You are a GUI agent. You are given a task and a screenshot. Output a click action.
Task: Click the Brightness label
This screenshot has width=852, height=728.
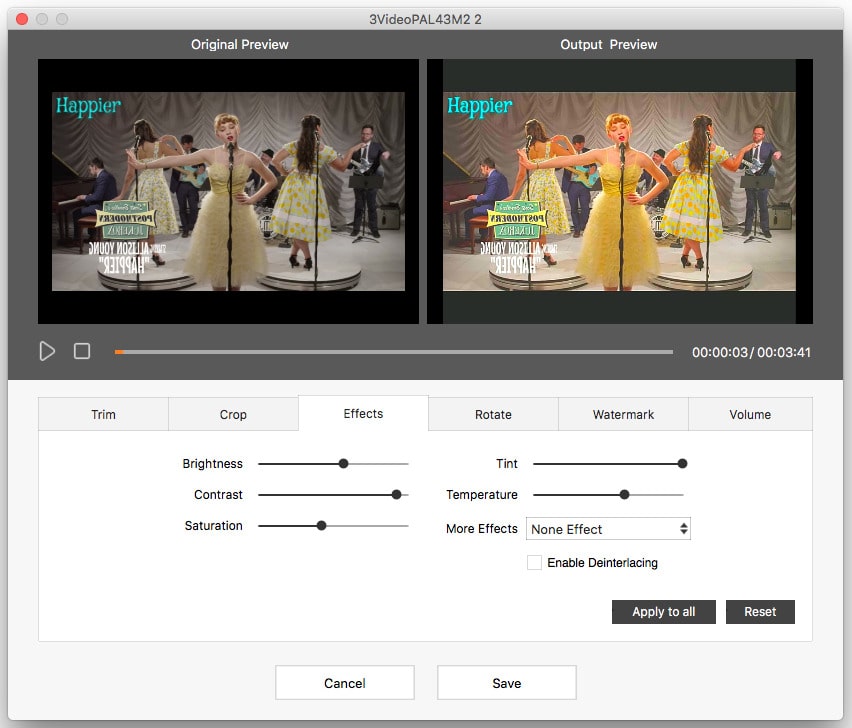tap(212, 464)
